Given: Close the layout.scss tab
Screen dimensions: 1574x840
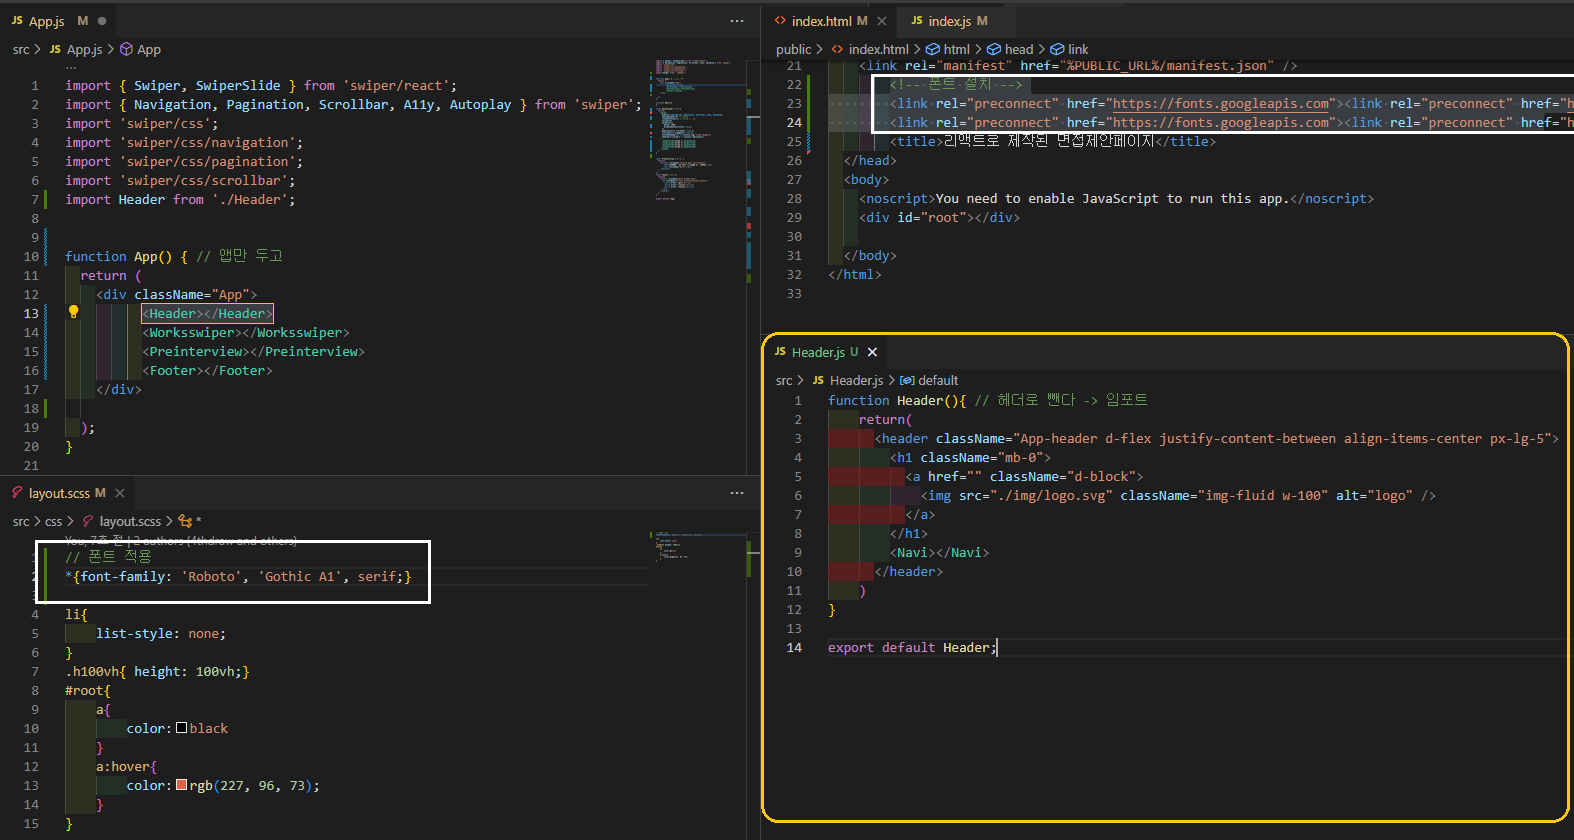Looking at the screenshot, I should [120, 493].
